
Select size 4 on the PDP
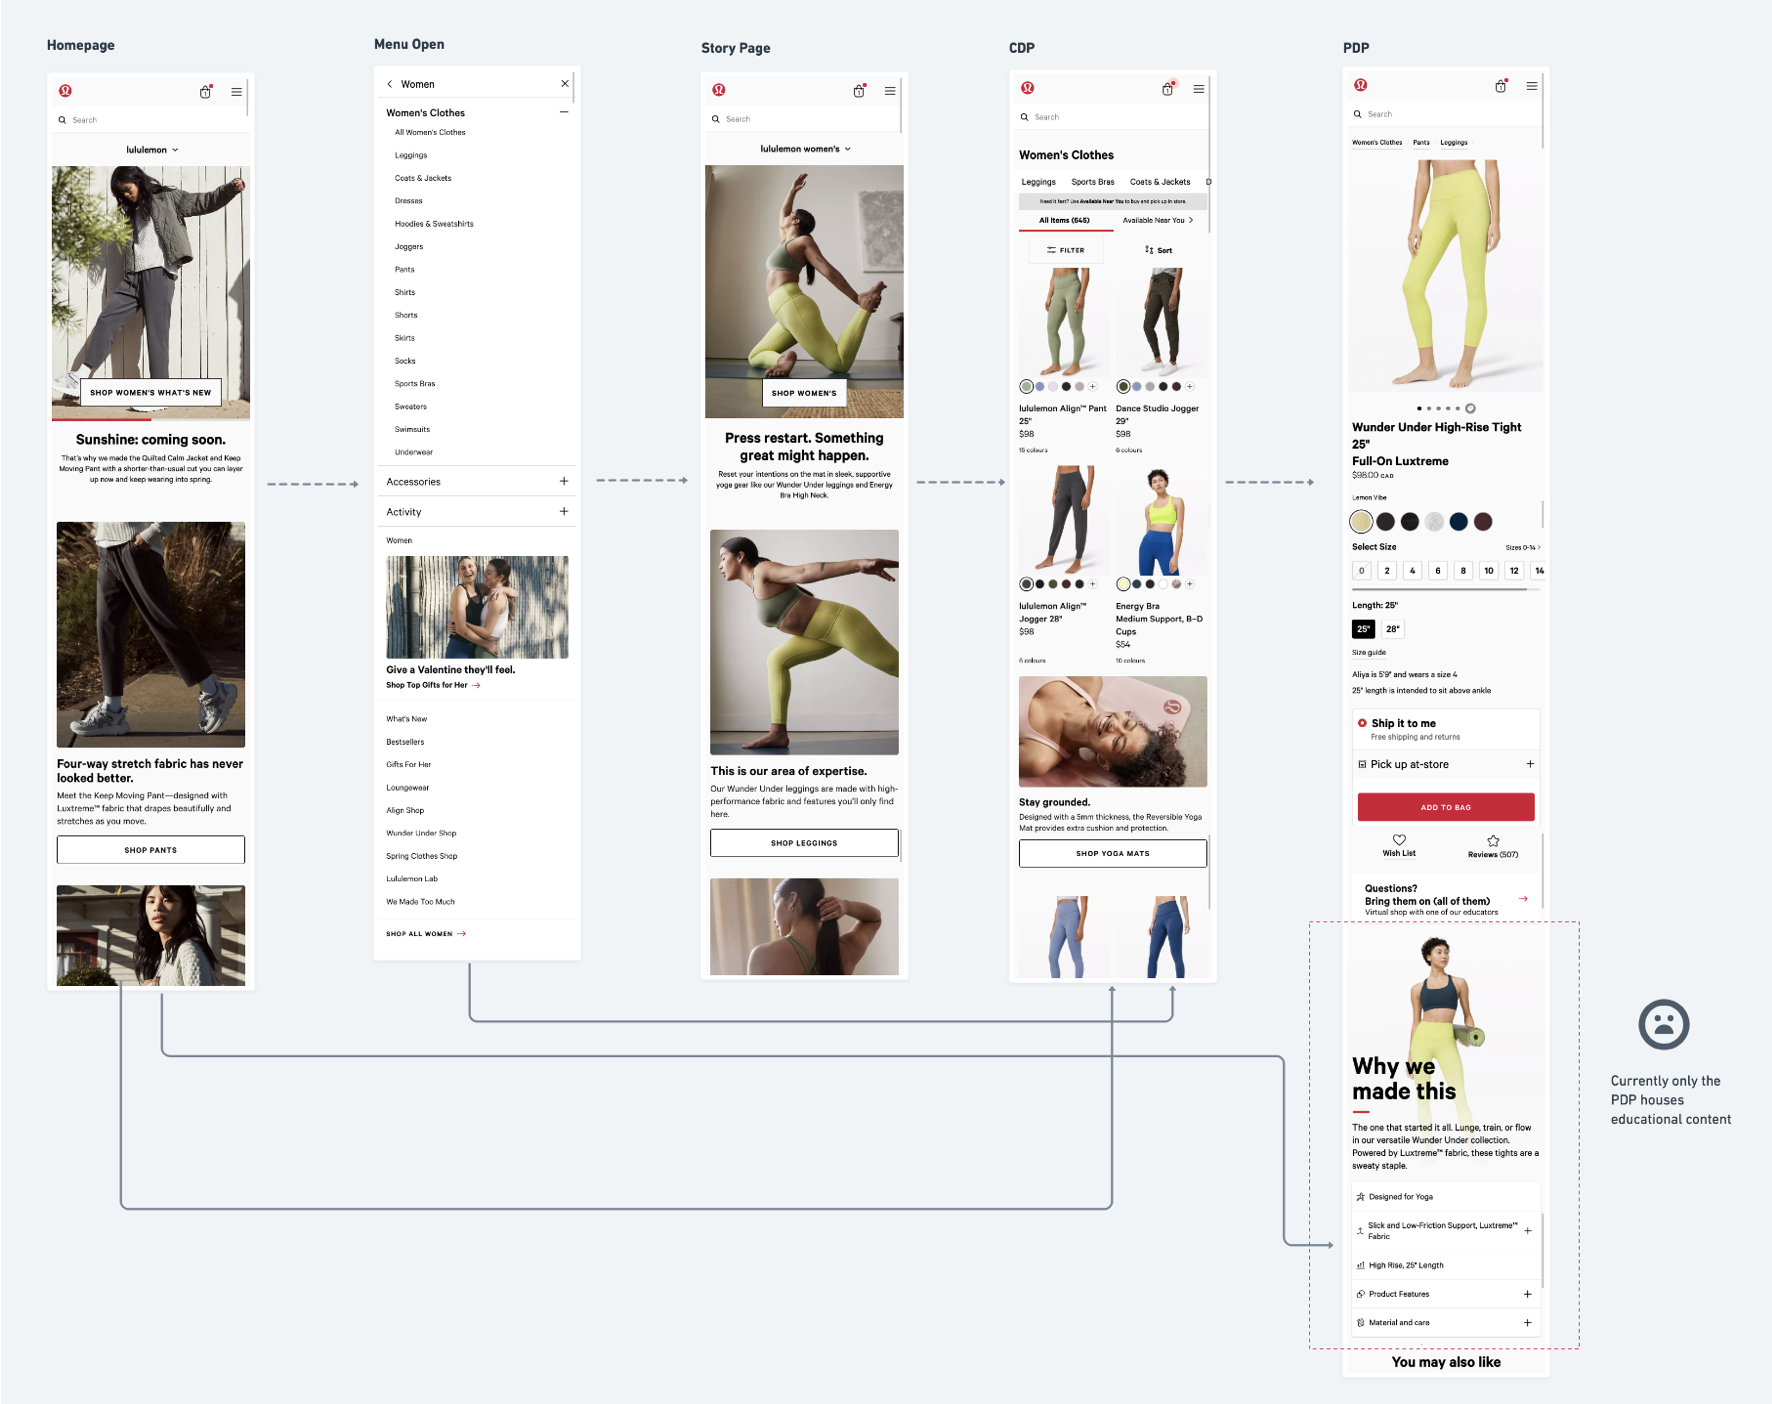[x=1412, y=571]
